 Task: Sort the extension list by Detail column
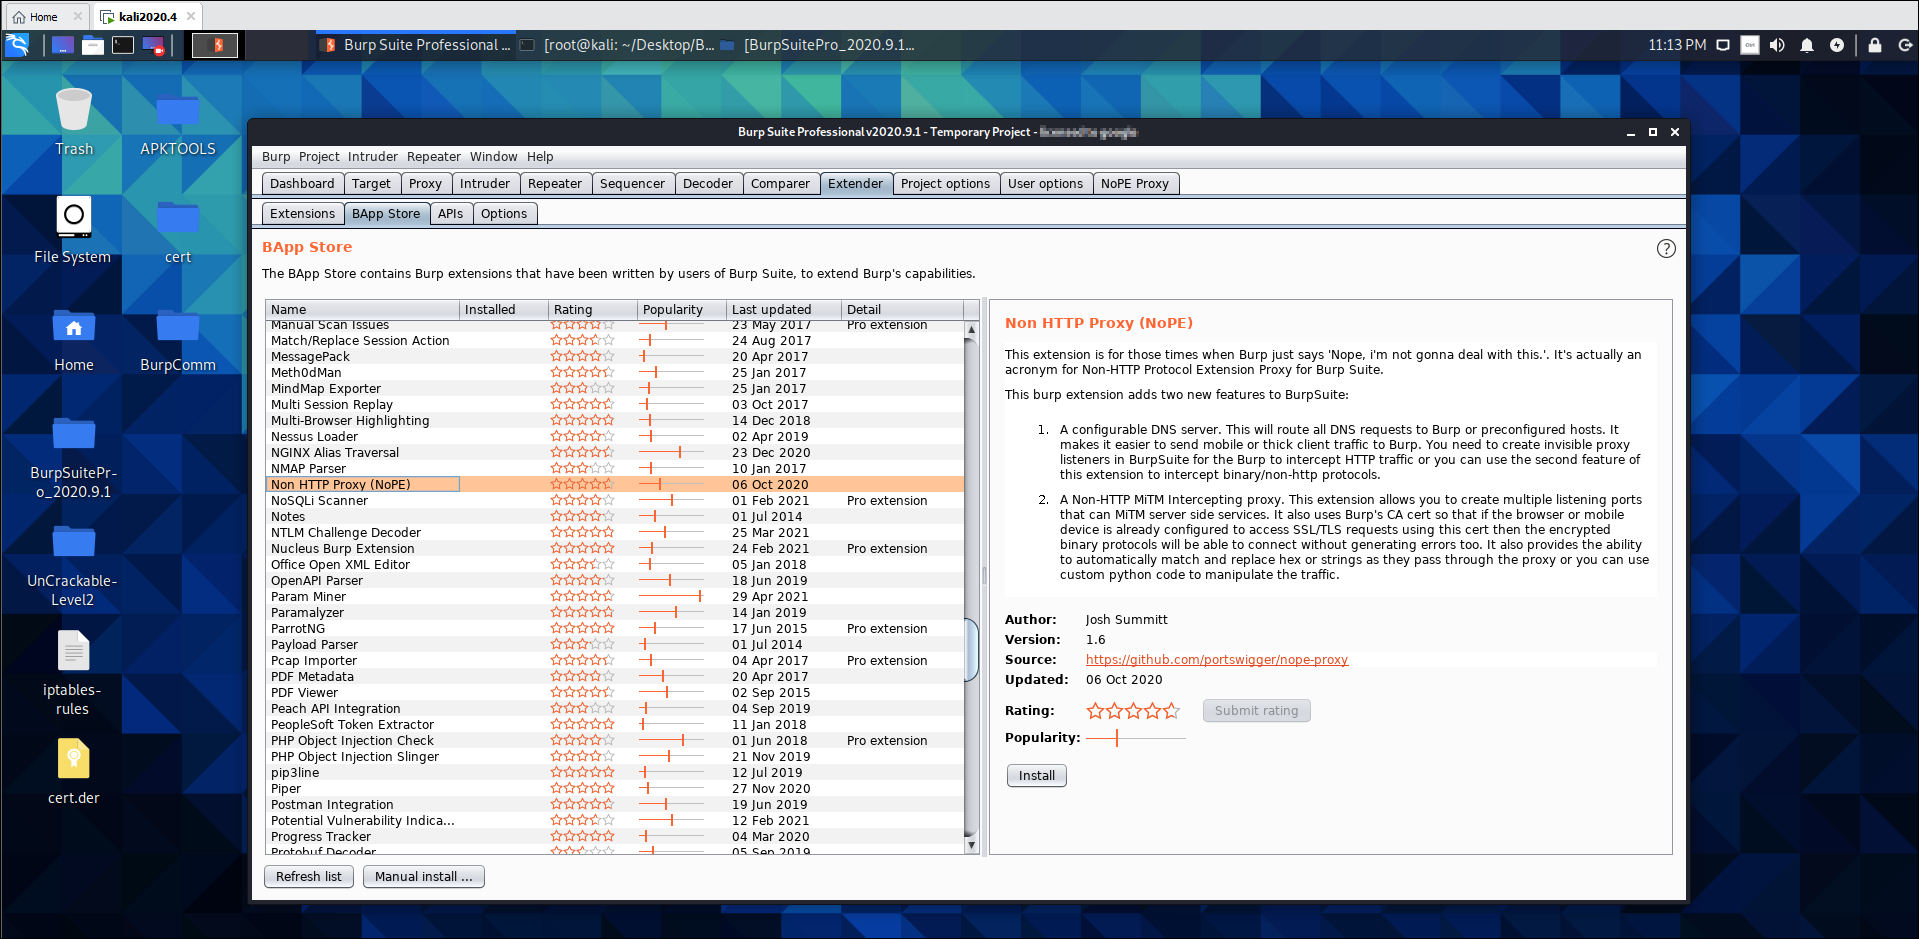click(902, 310)
